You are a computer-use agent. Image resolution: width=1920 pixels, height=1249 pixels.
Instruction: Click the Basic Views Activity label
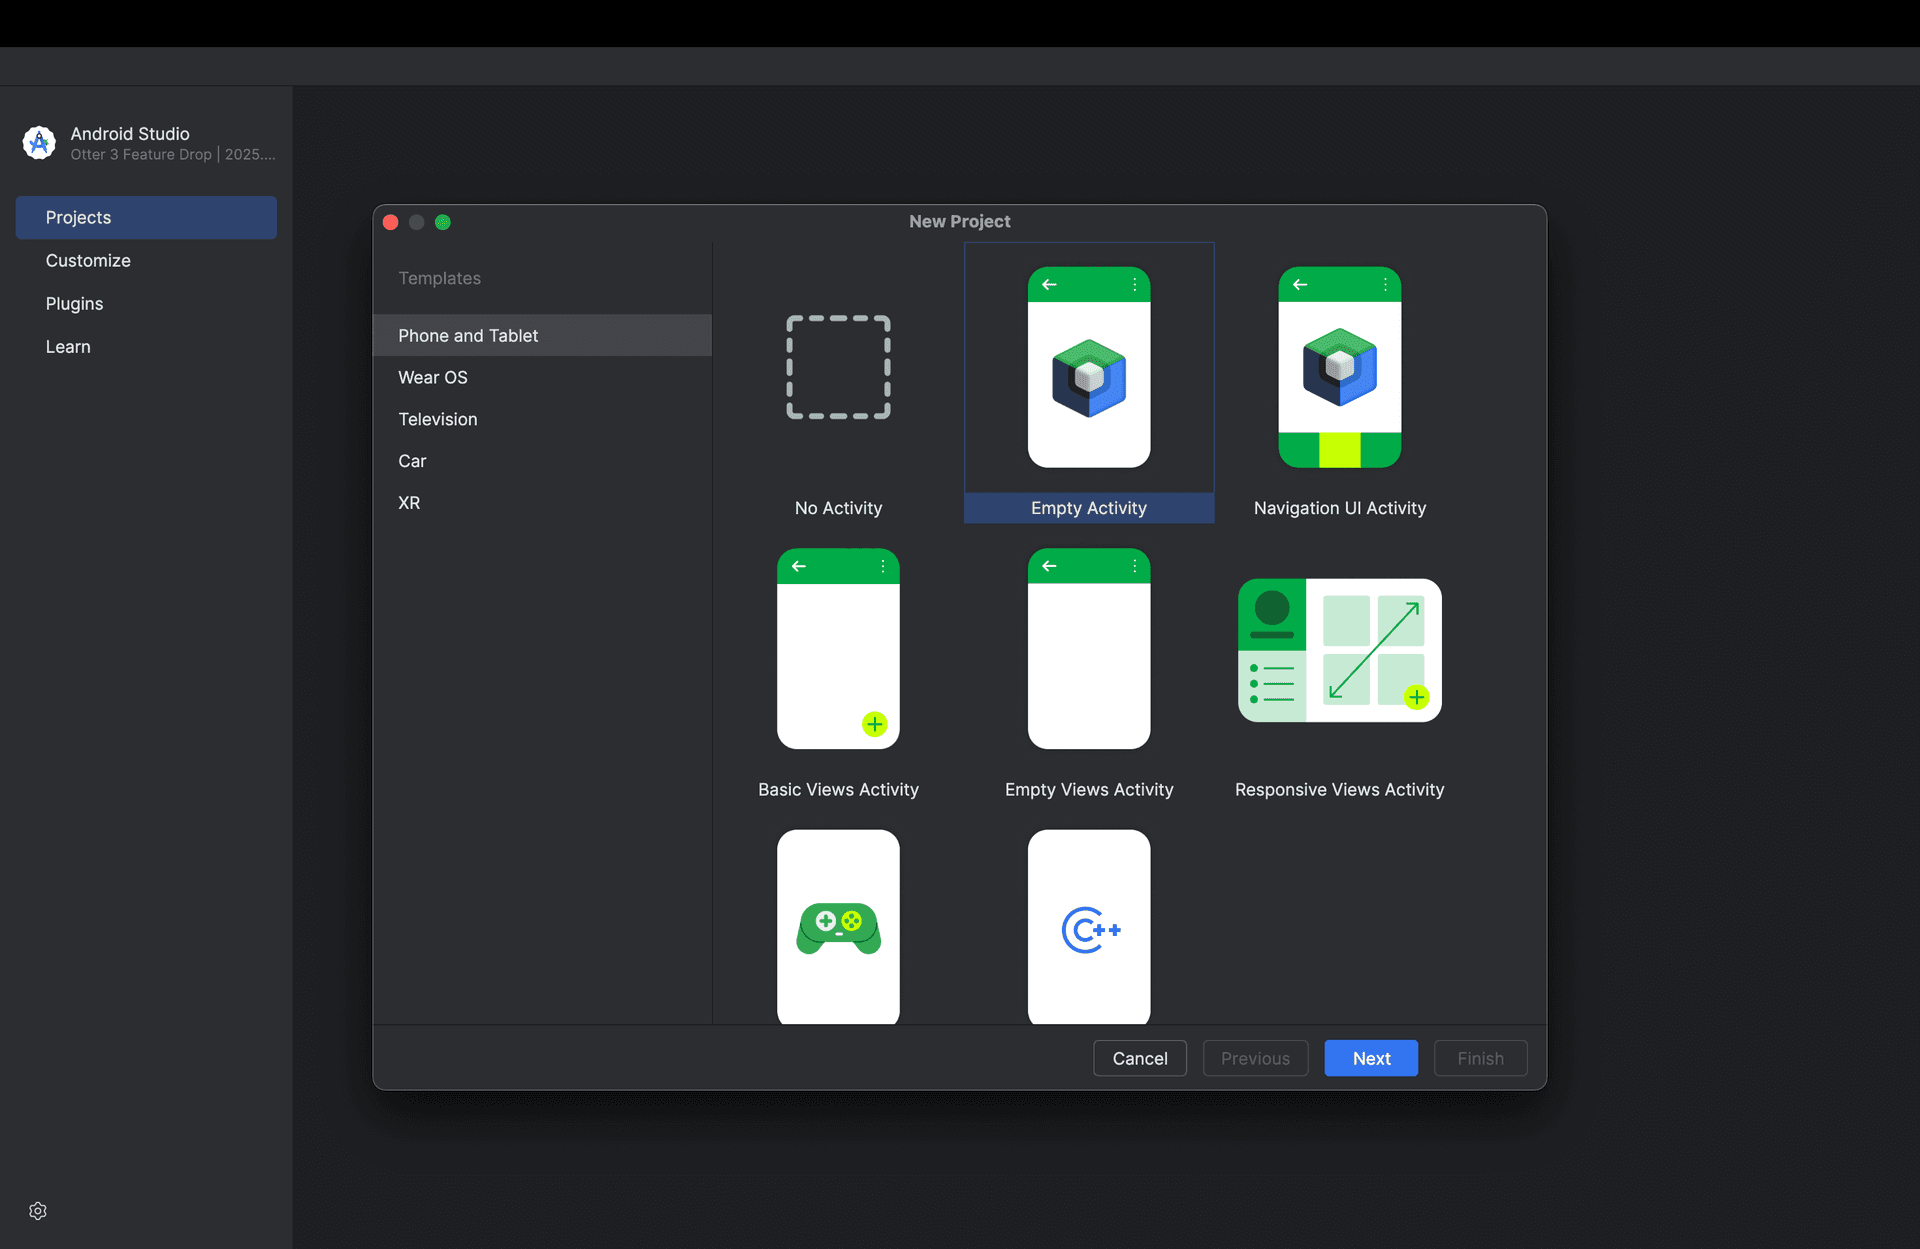pos(838,789)
